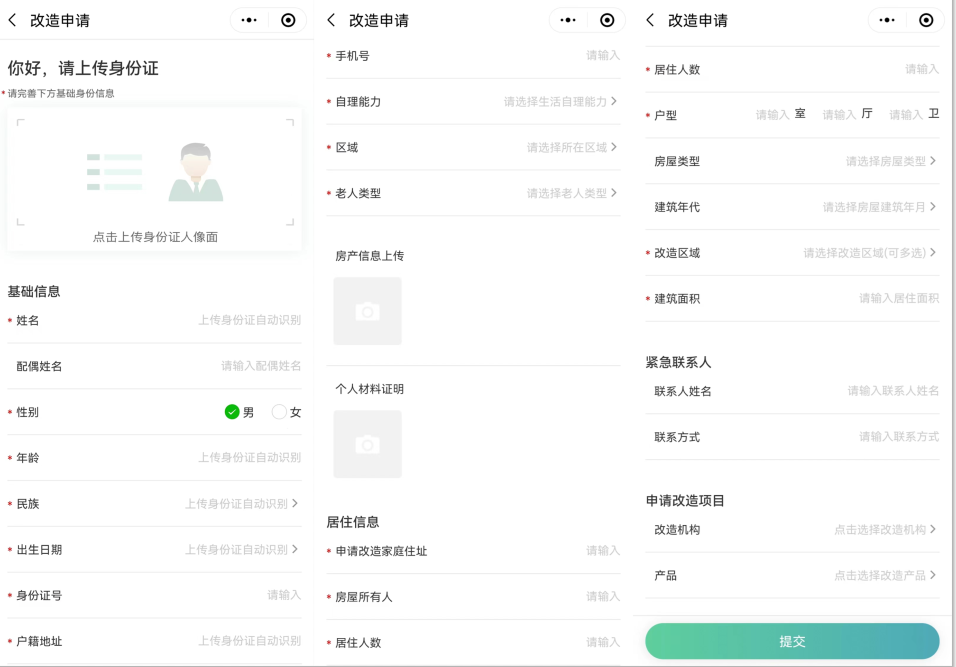Select the 女 gender radio button

tap(279, 412)
